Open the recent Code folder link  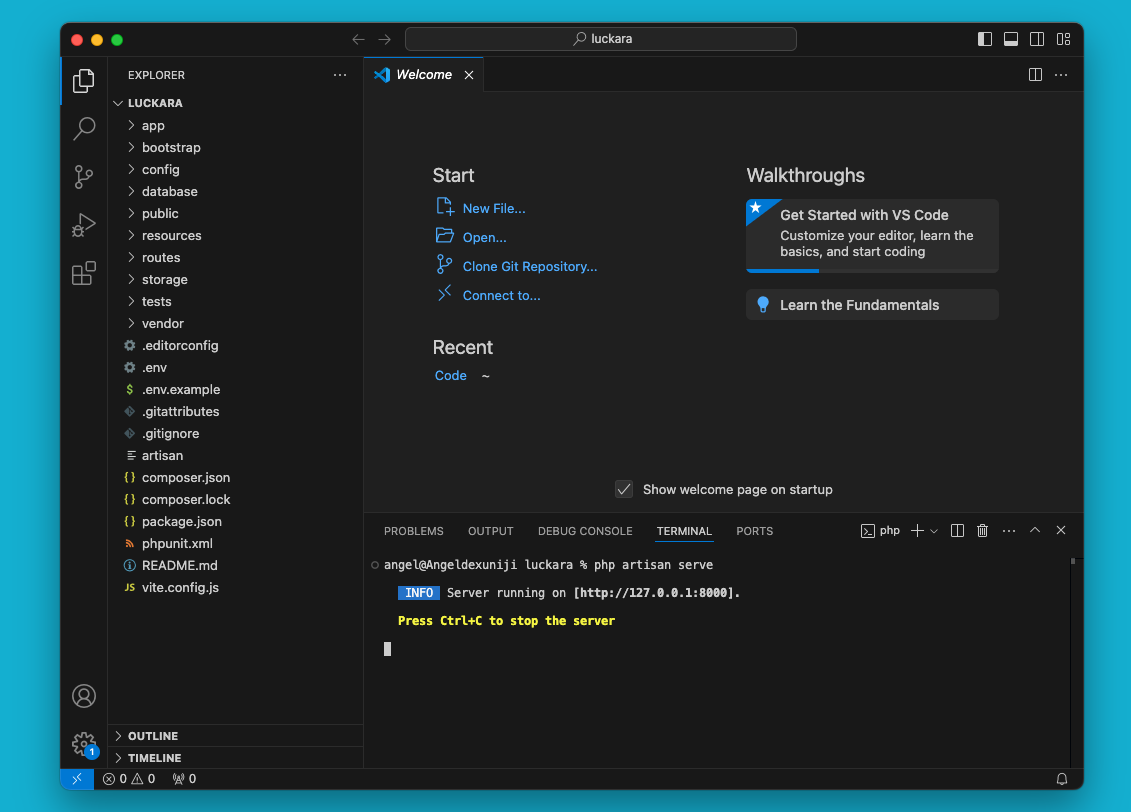point(451,376)
